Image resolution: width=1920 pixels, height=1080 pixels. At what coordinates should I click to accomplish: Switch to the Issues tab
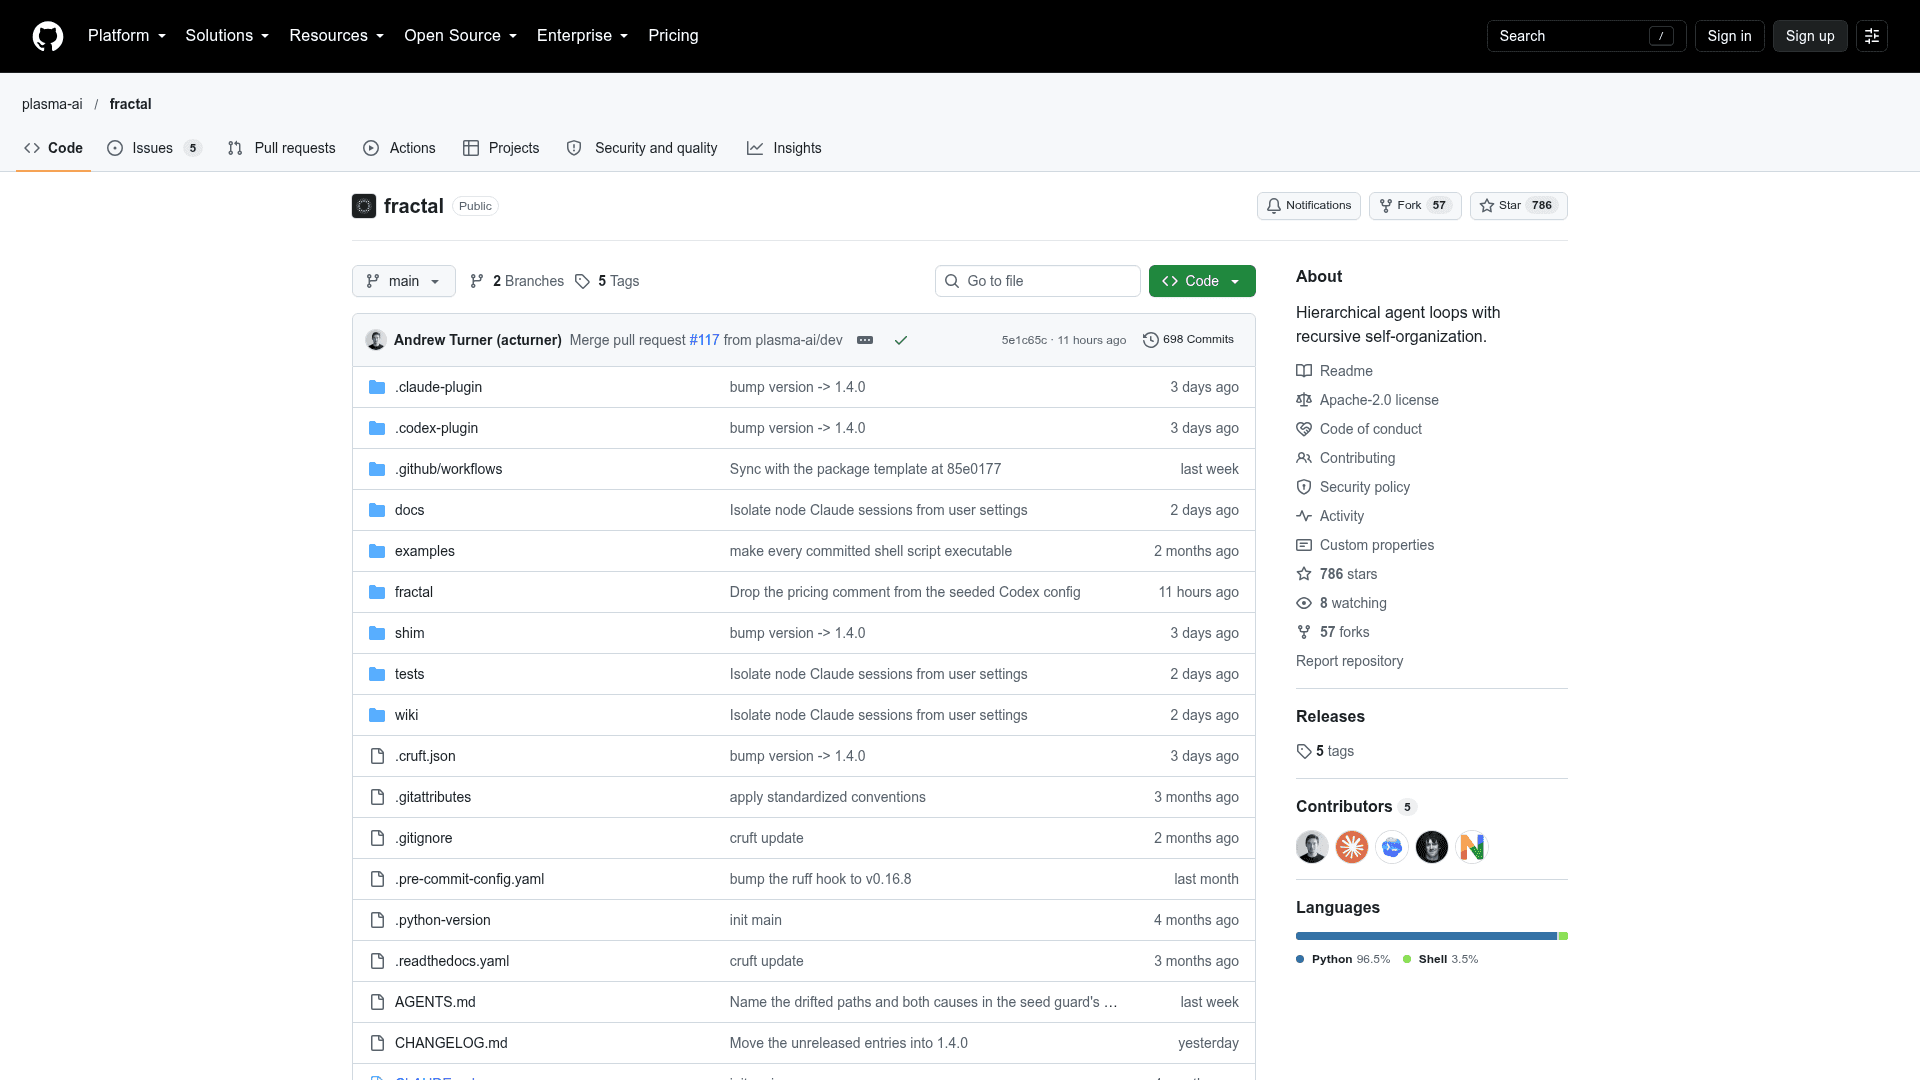[x=154, y=148]
